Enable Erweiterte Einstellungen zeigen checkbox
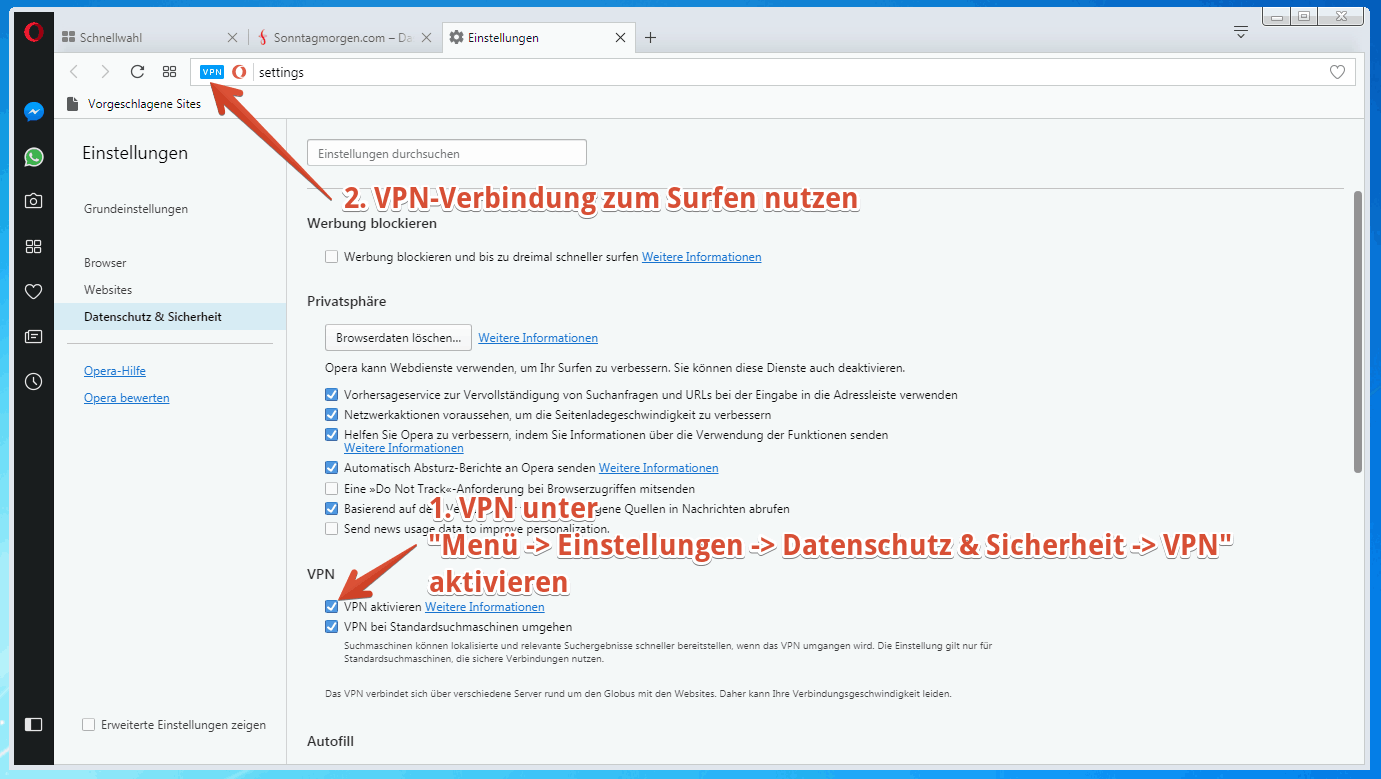This screenshot has height=779, width=1381. point(89,725)
